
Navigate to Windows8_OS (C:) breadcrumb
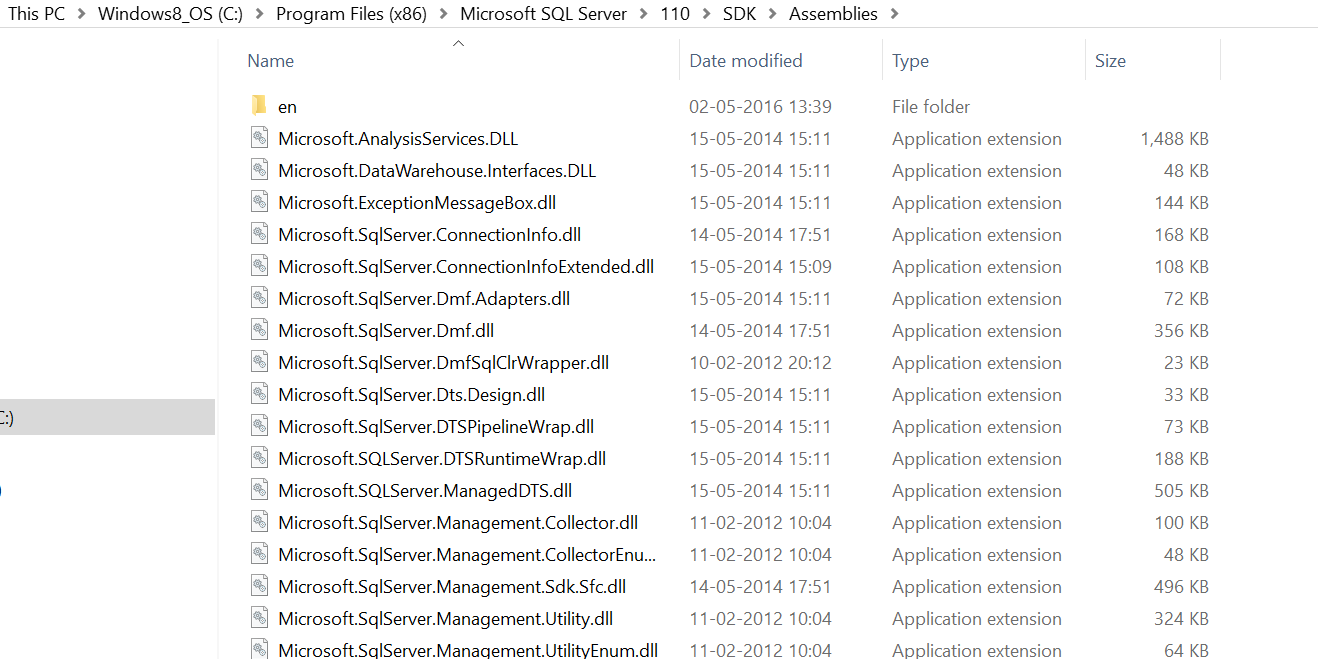(170, 14)
